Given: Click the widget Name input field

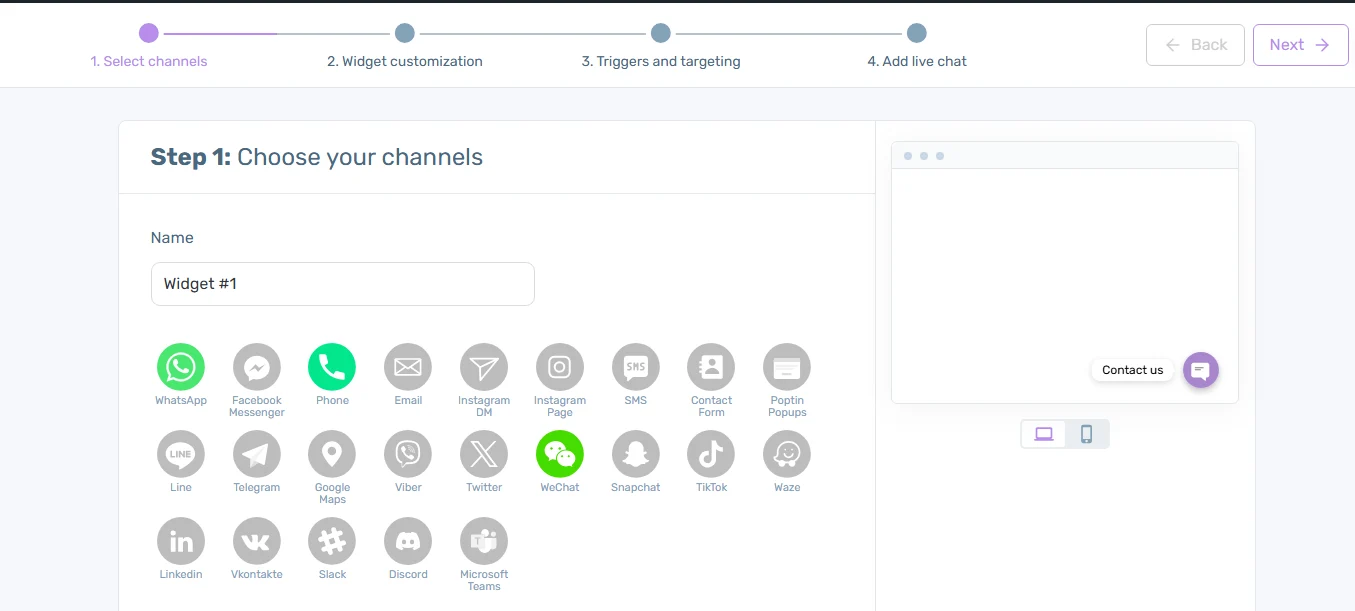Looking at the screenshot, I should (343, 284).
